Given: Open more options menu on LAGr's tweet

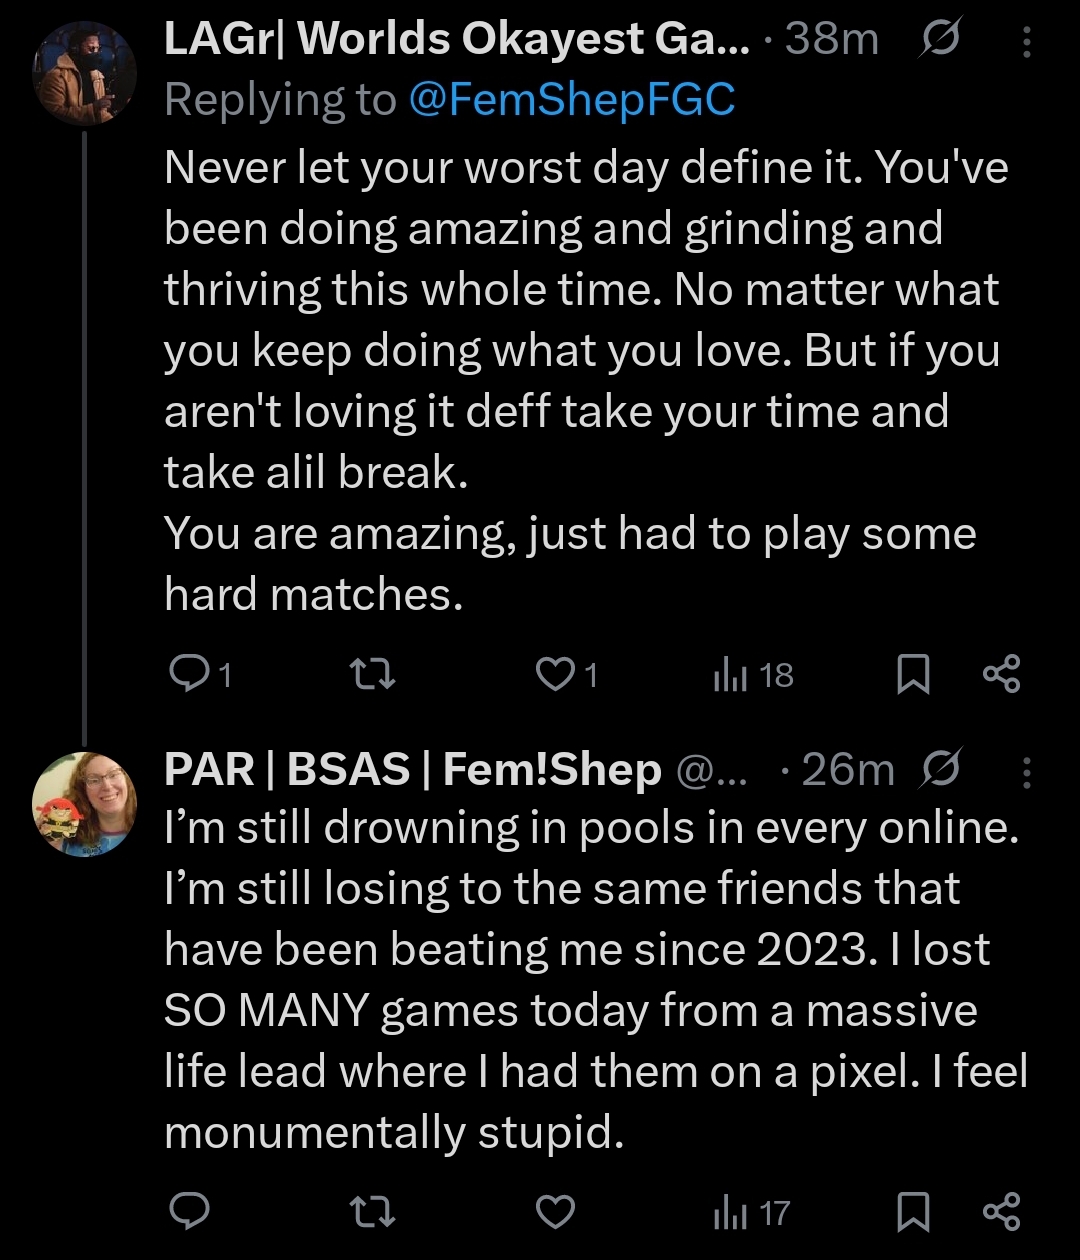Looking at the screenshot, I should click(1027, 42).
